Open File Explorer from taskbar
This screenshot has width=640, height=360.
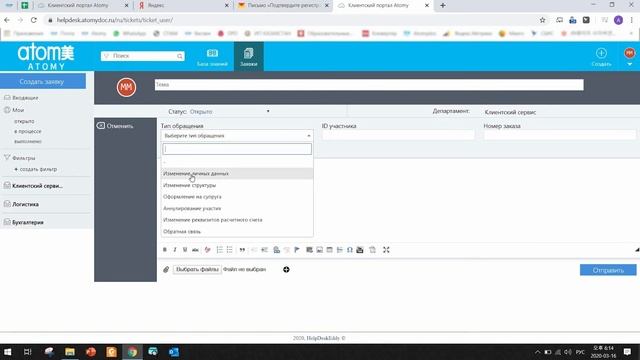[x=70, y=352]
